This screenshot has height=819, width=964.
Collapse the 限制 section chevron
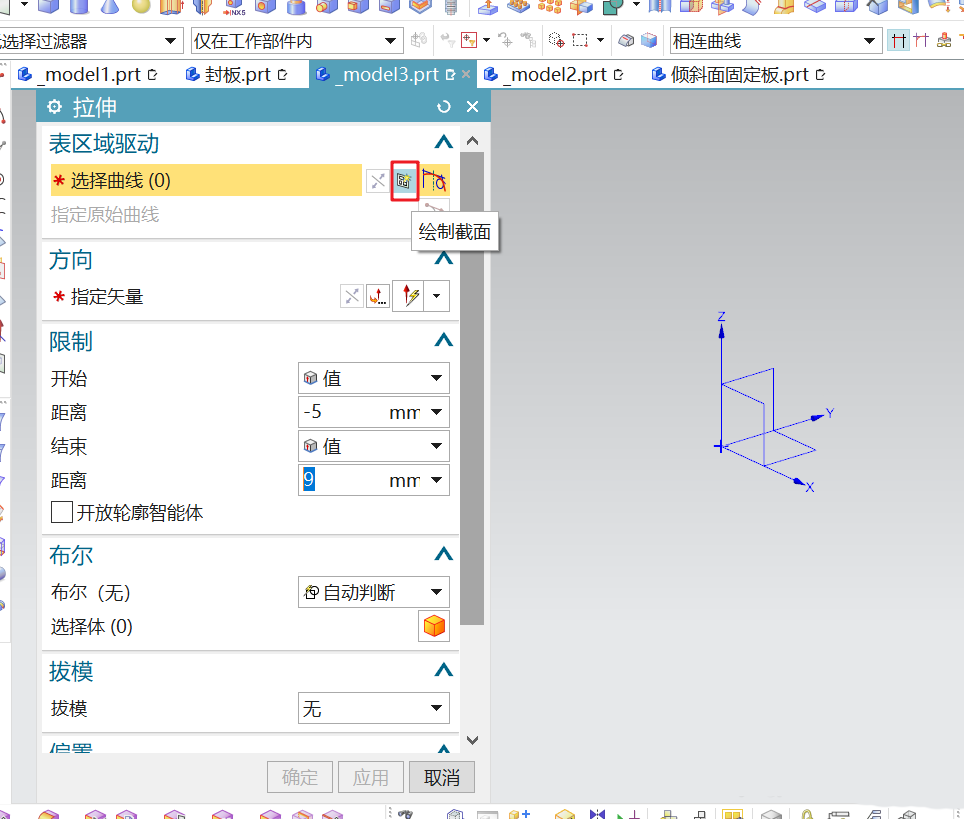[443, 340]
